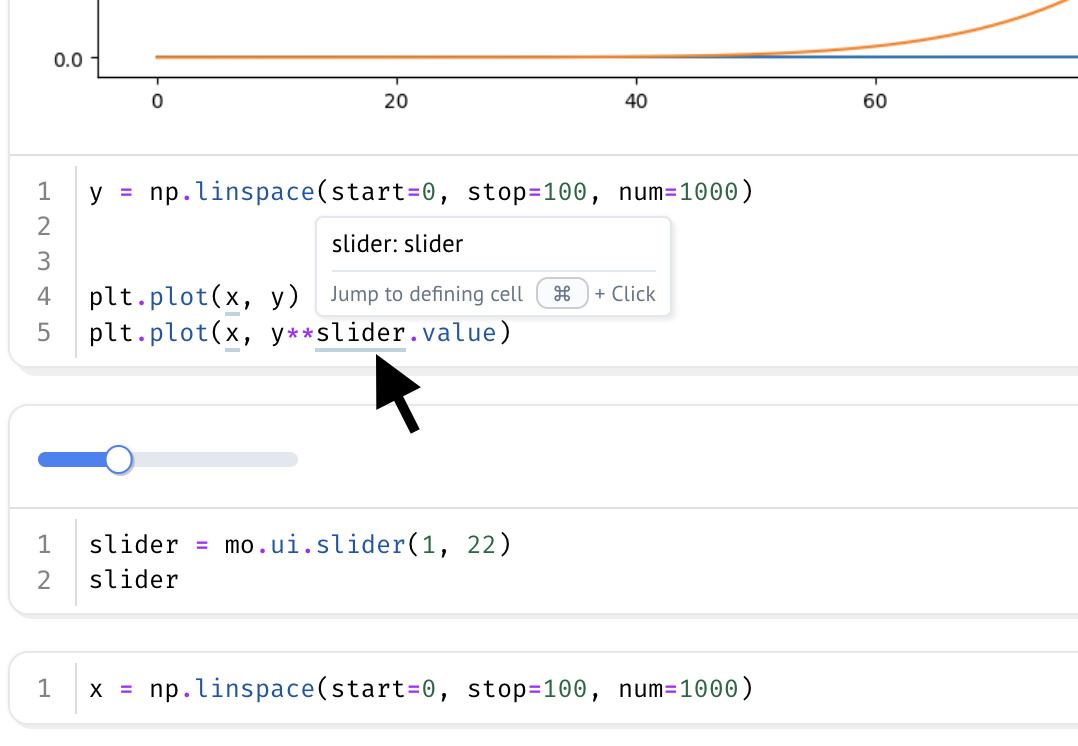Click the value attribute after slider on line 5
This screenshot has height=746, width=1078.
(x=458, y=332)
